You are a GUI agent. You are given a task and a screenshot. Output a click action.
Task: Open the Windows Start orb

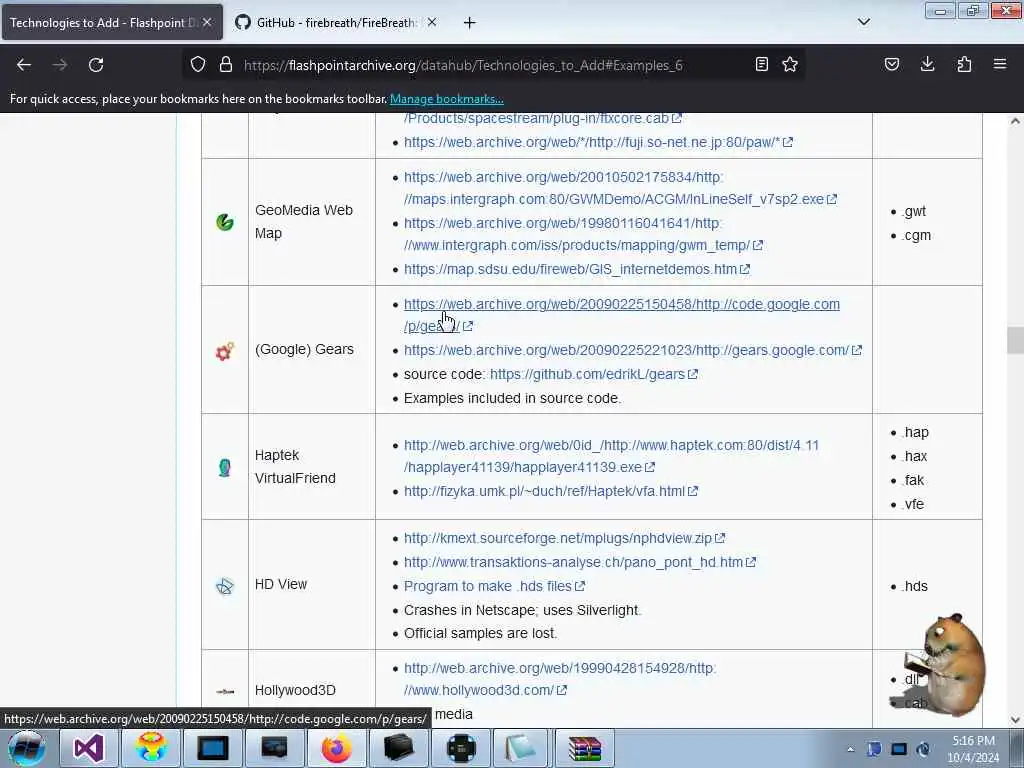tap(26, 748)
